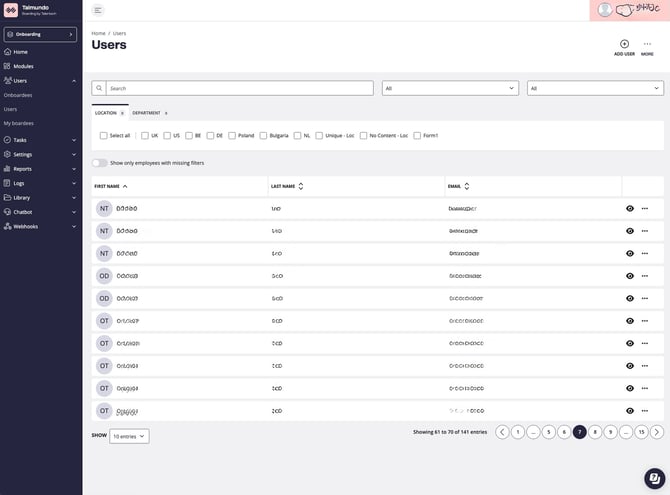The image size is (670, 495).
Task: Check the Bulgaria location checkbox
Action: (263, 136)
